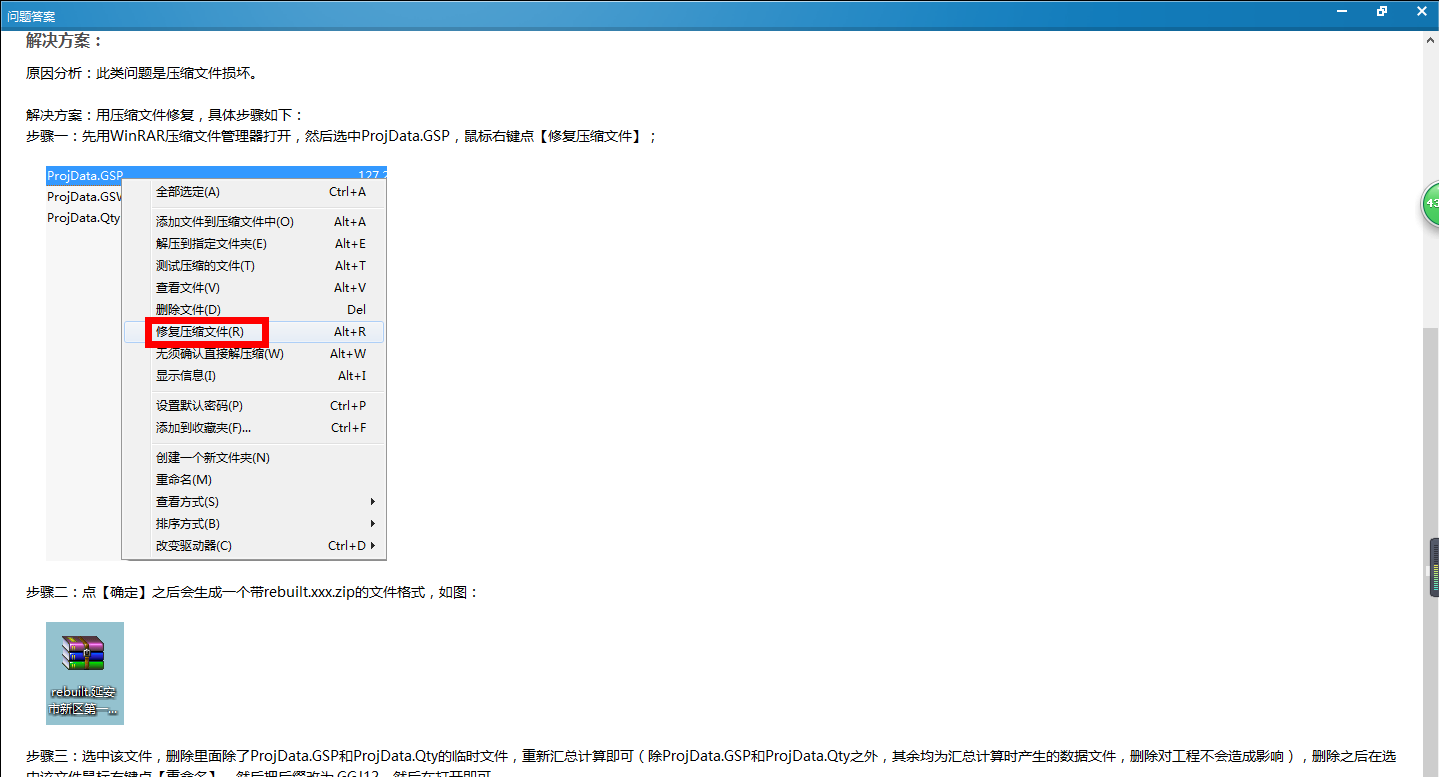This screenshot has height=777, width=1439.
Task: Choose 删除文件(D) menu entry
Action: pyautogui.click(x=253, y=310)
